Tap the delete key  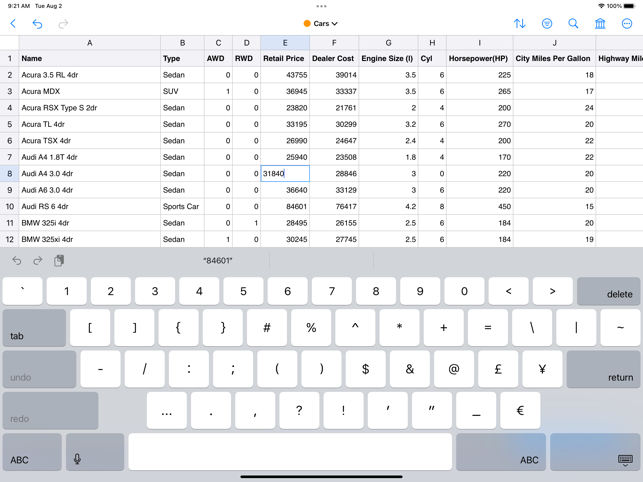click(x=609, y=291)
